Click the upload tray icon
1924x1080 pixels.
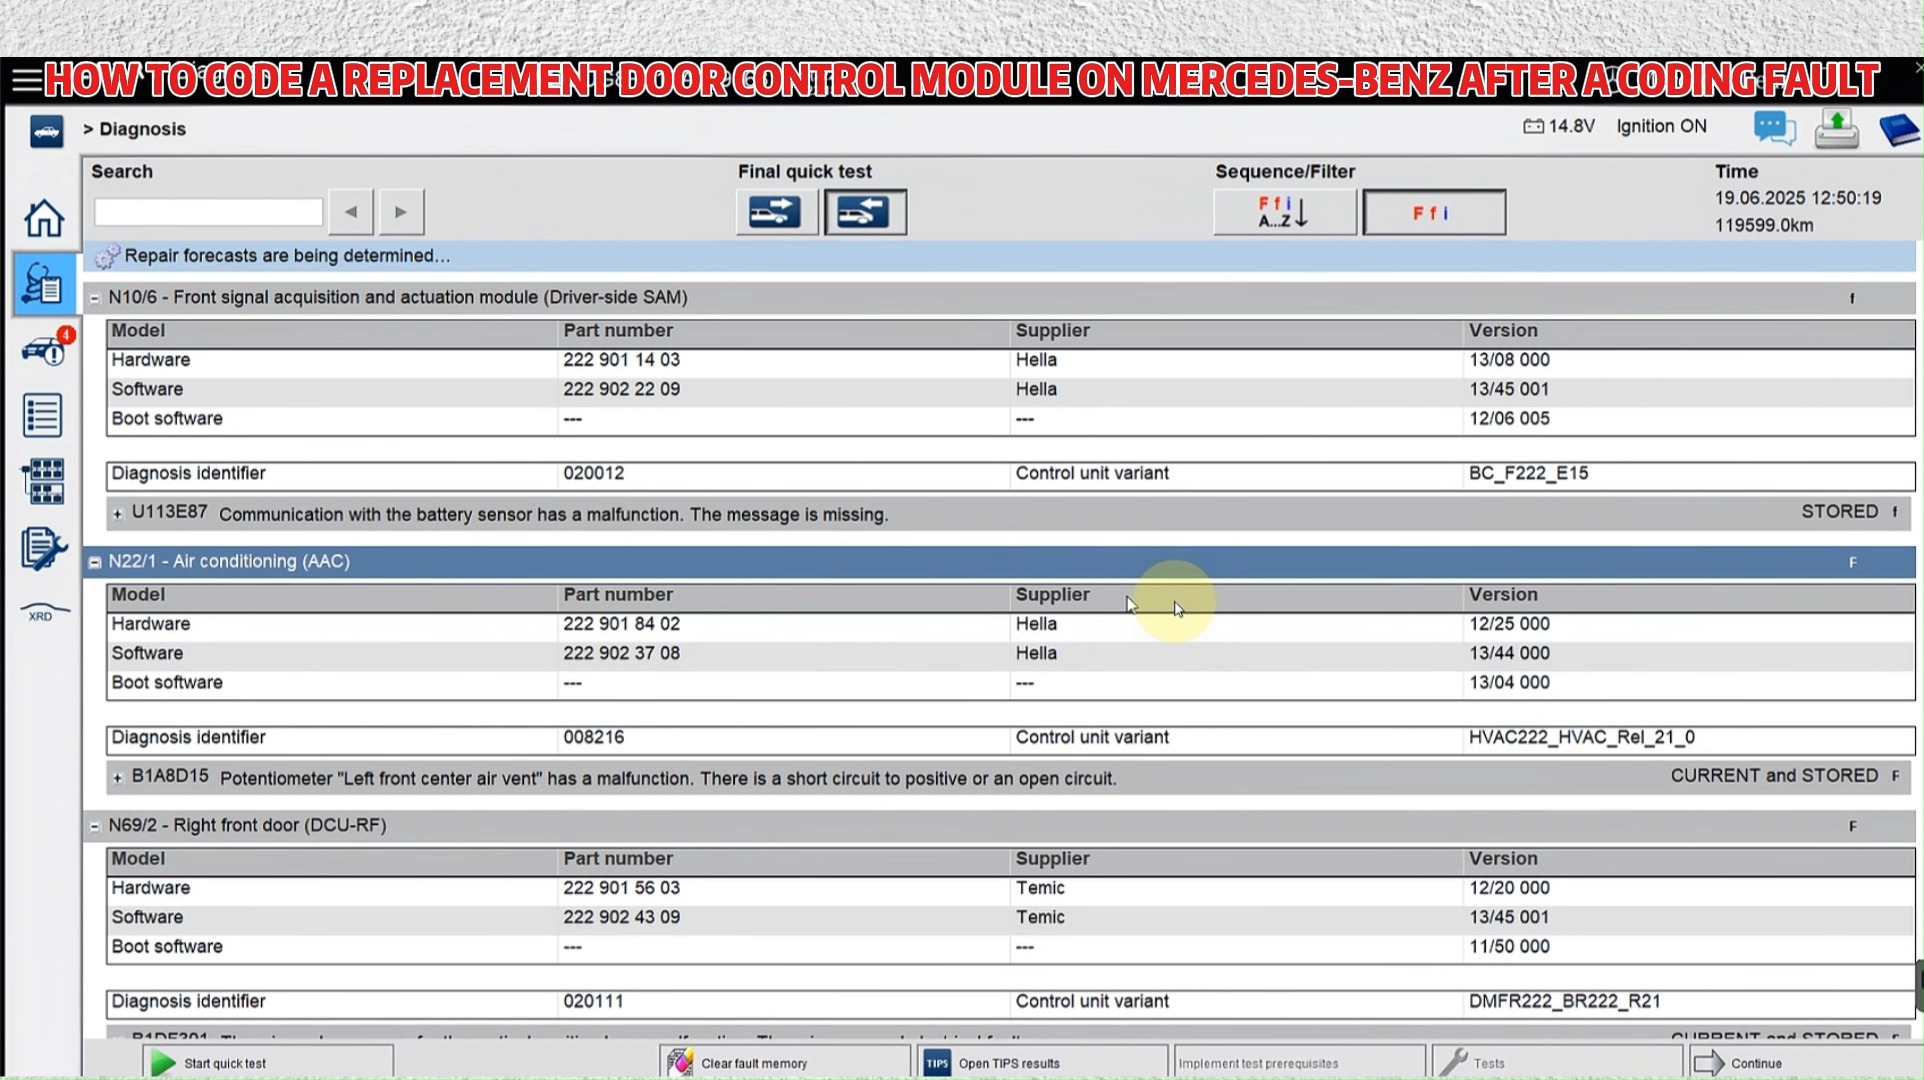[x=1836, y=129]
